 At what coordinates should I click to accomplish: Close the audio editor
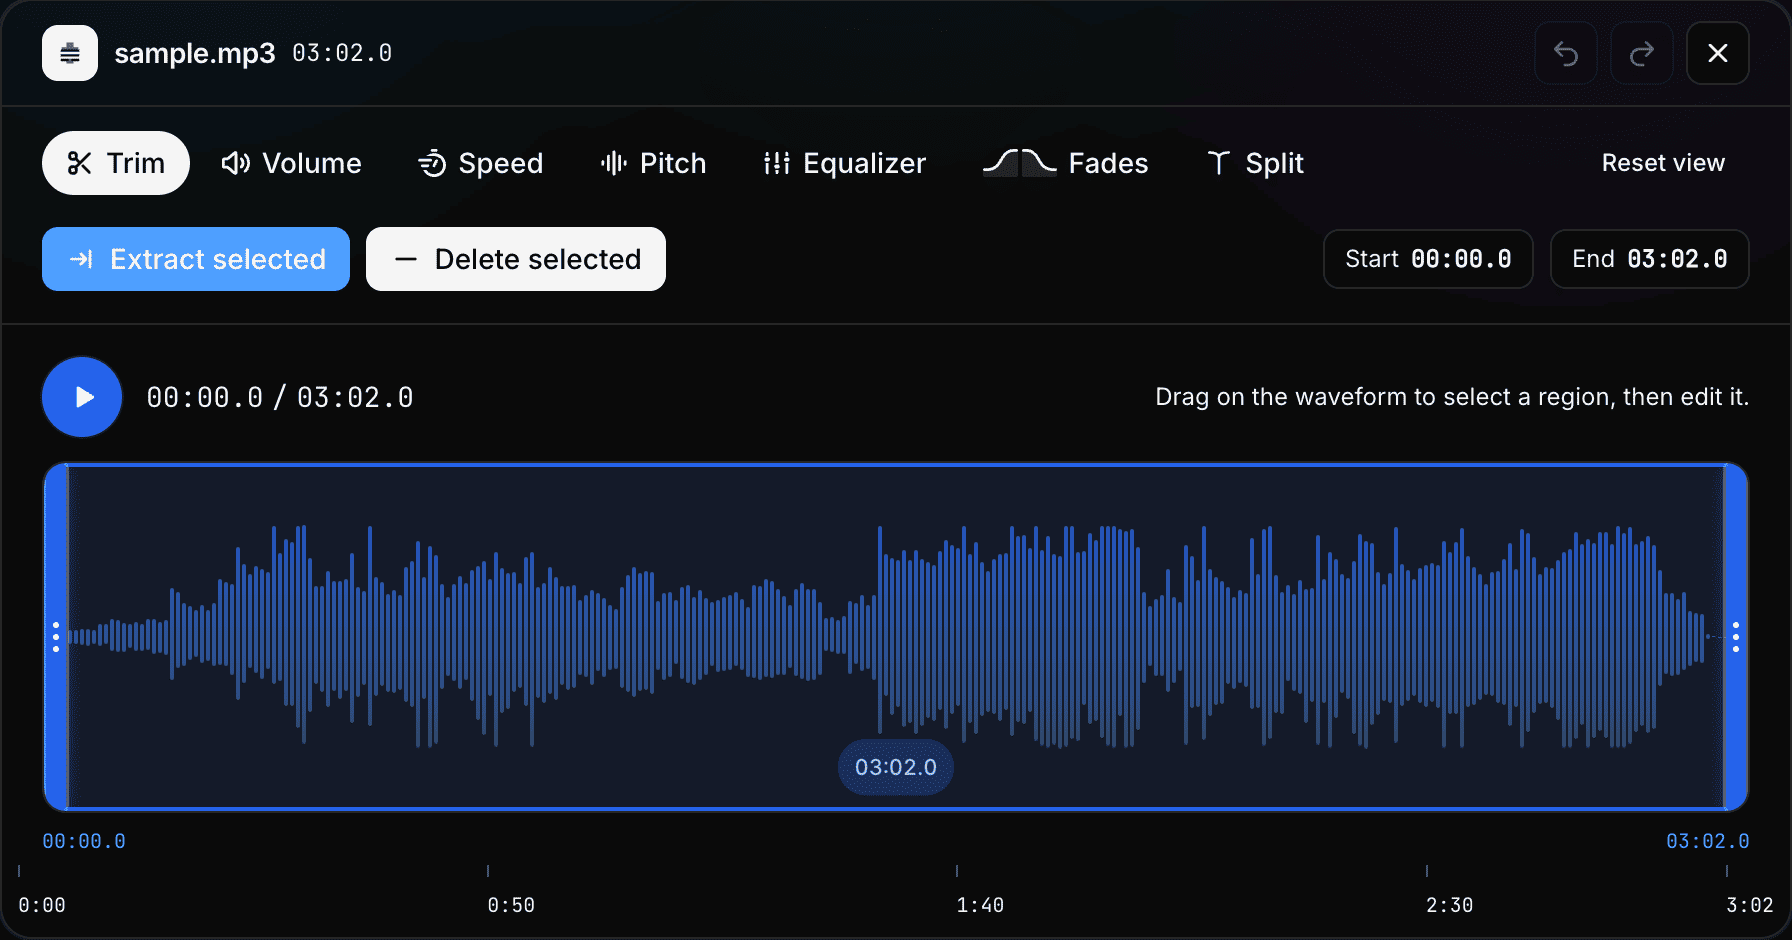(x=1718, y=53)
